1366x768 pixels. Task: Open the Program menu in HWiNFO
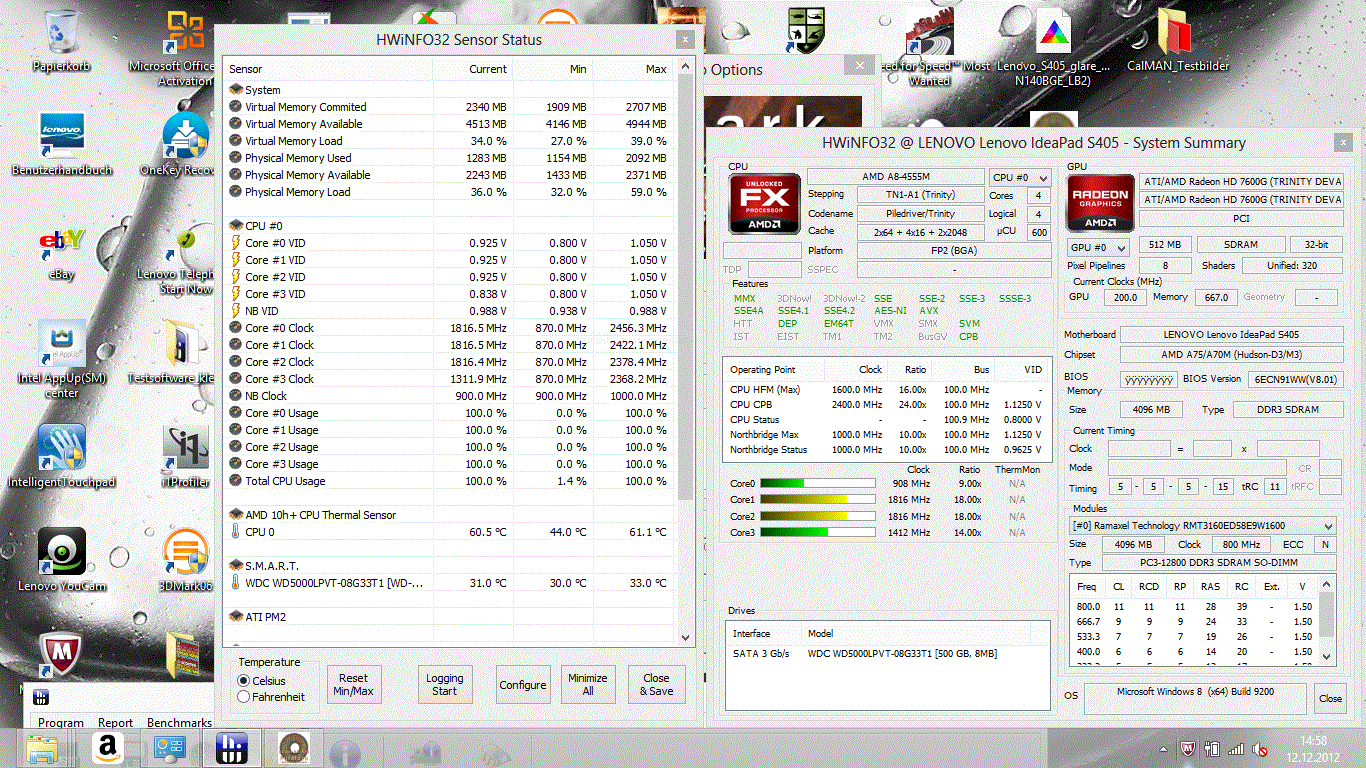click(61, 723)
